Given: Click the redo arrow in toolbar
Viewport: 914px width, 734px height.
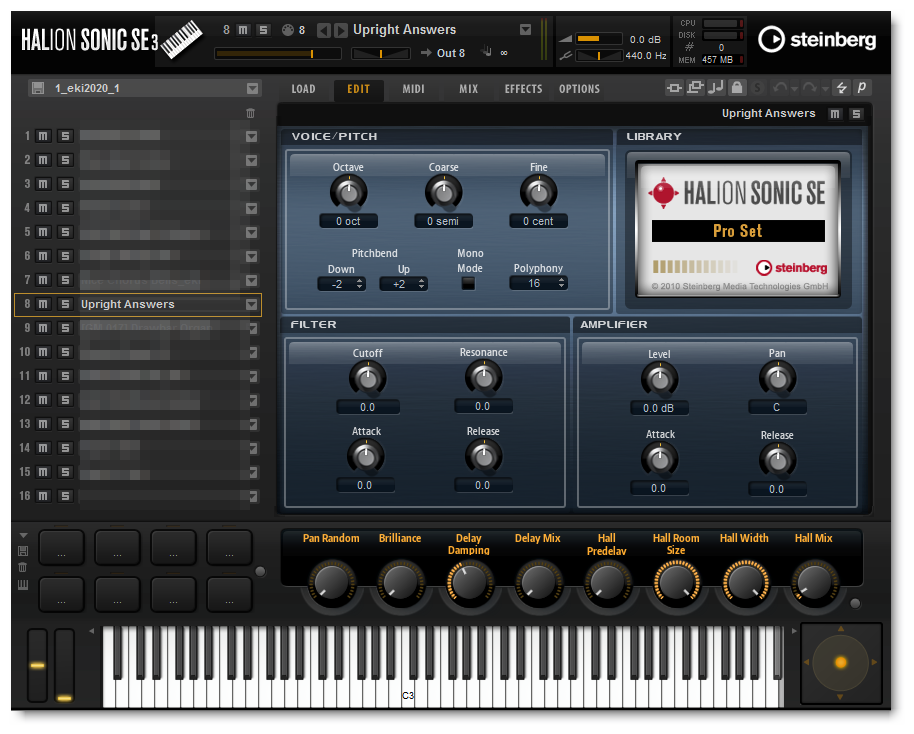Looking at the screenshot, I should pos(809,88).
